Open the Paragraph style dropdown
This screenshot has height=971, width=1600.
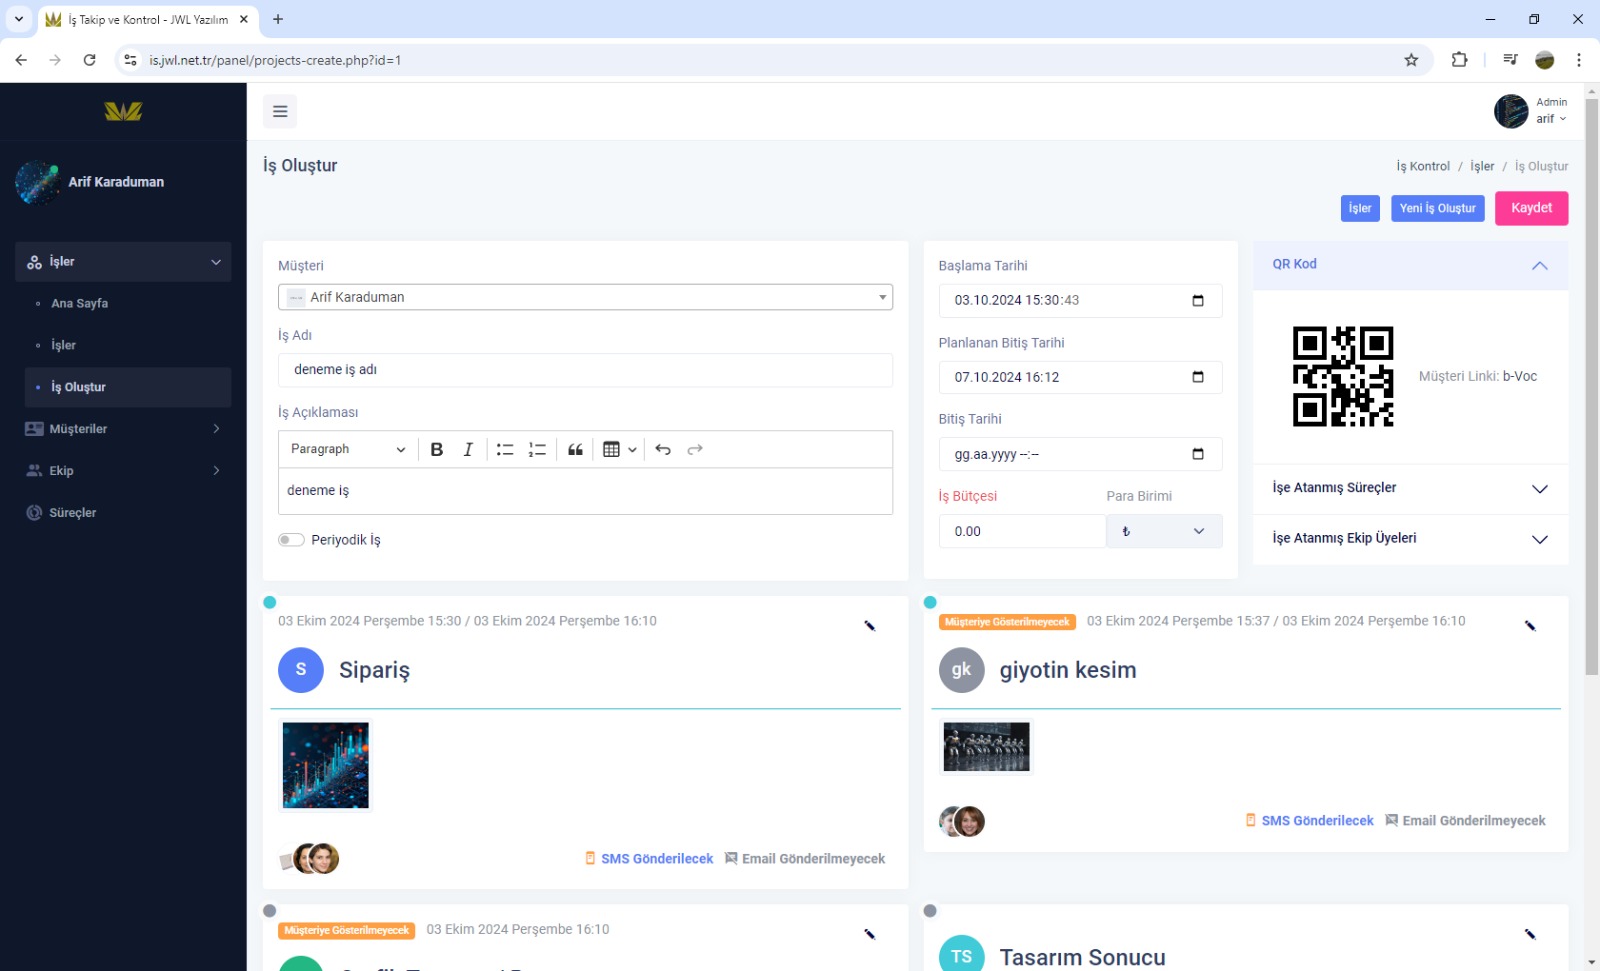(347, 450)
